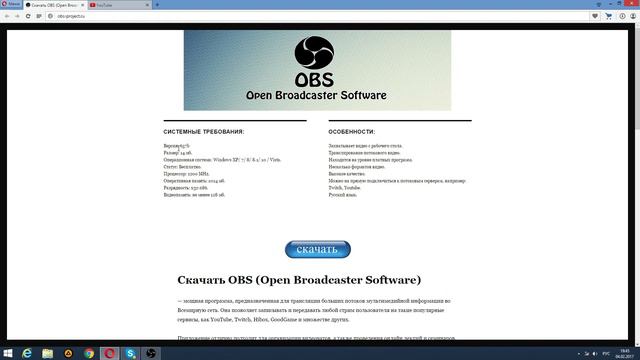
Task: Reload the current page
Action: click(28, 16)
